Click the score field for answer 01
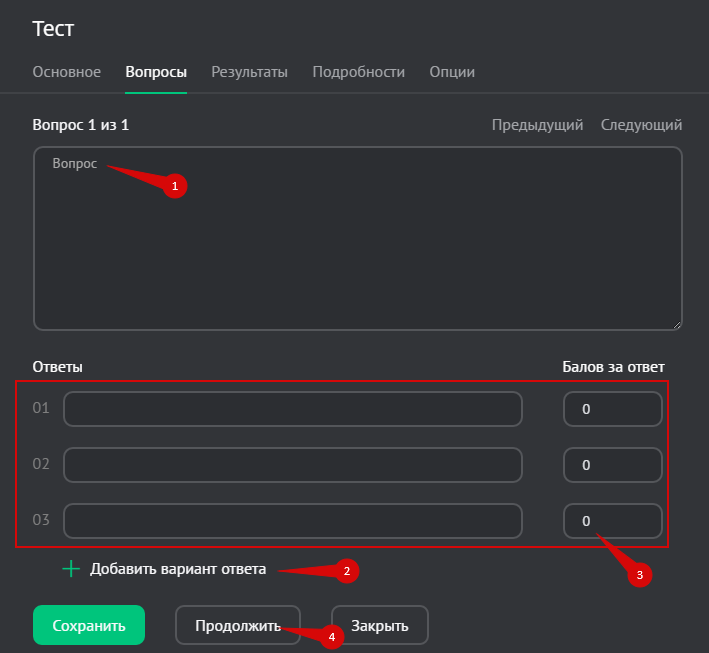The height and width of the screenshot is (653, 709). click(612, 409)
